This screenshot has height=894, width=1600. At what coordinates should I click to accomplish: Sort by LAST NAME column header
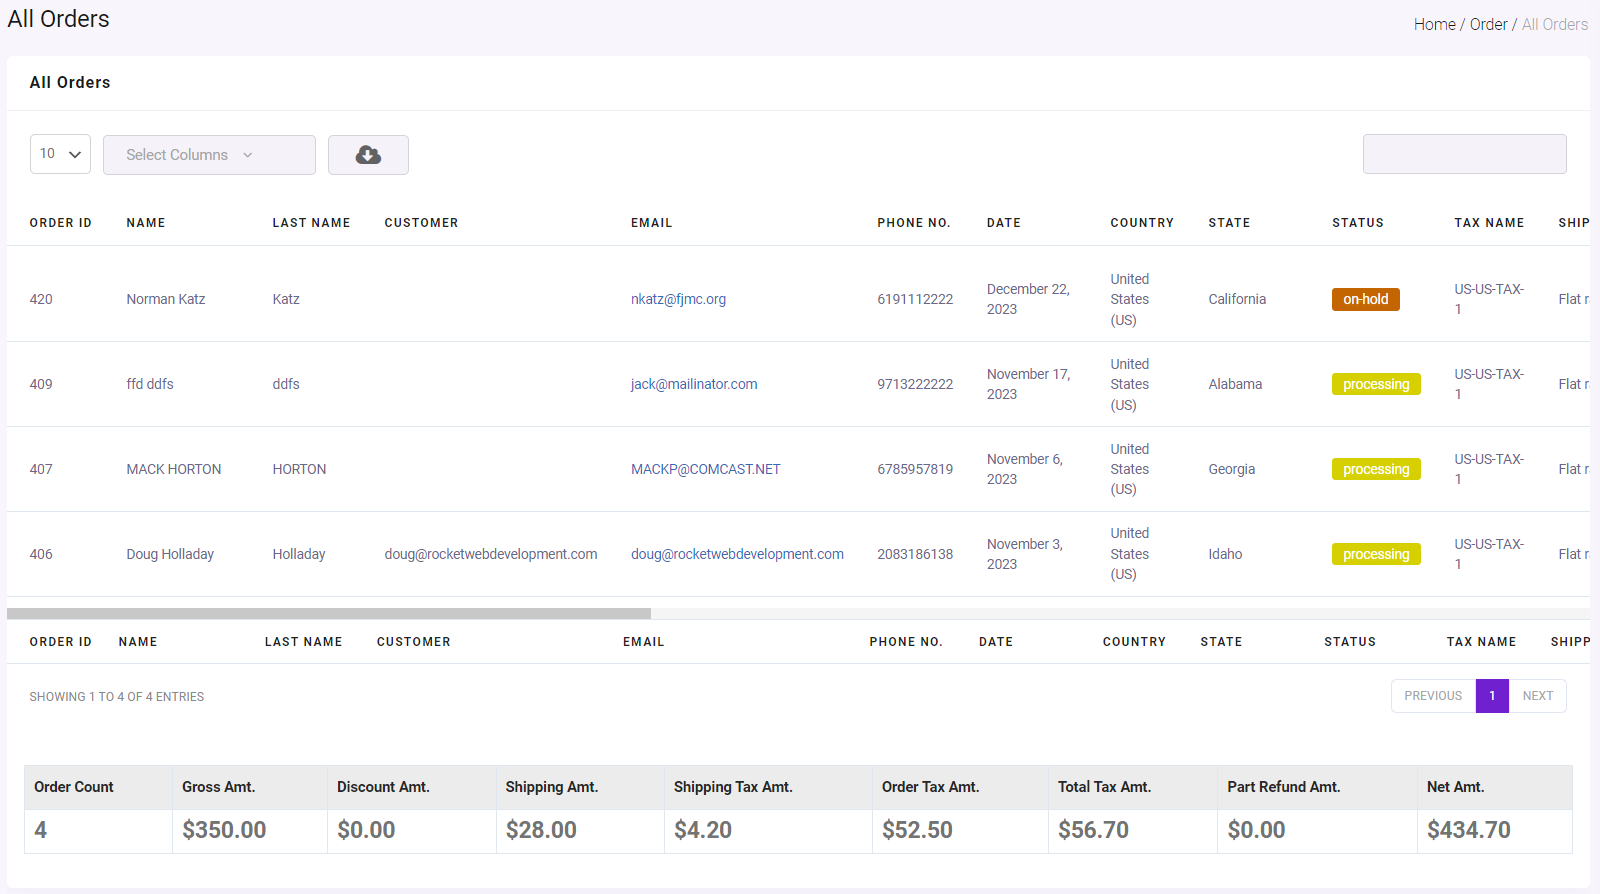tap(311, 223)
